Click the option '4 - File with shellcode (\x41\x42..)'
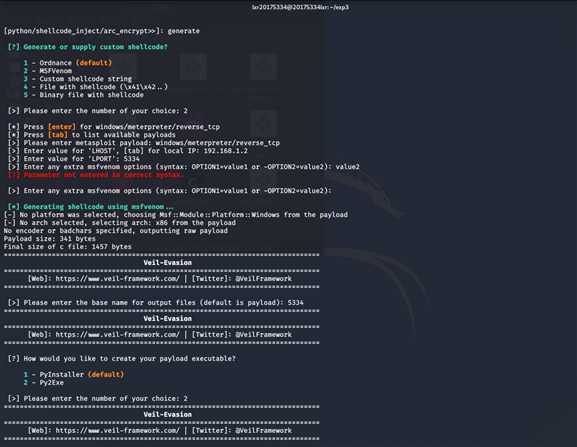Viewport: 577px width, 447px height. pyautogui.click(x=96, y=87)
